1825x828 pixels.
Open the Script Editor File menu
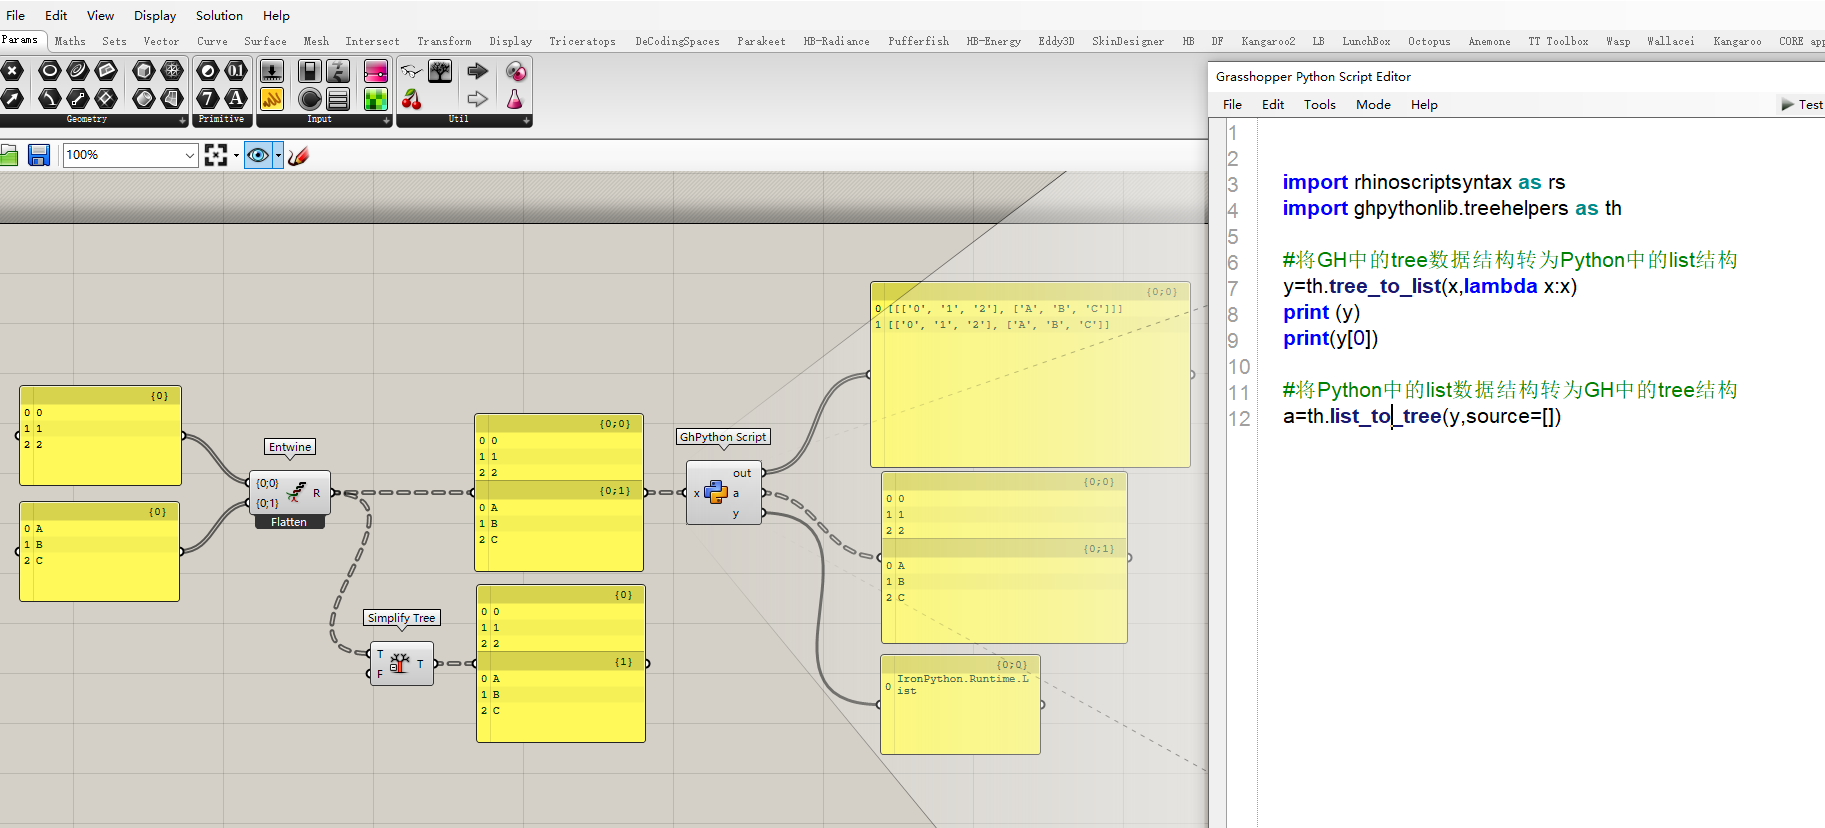coord(1232,104)
